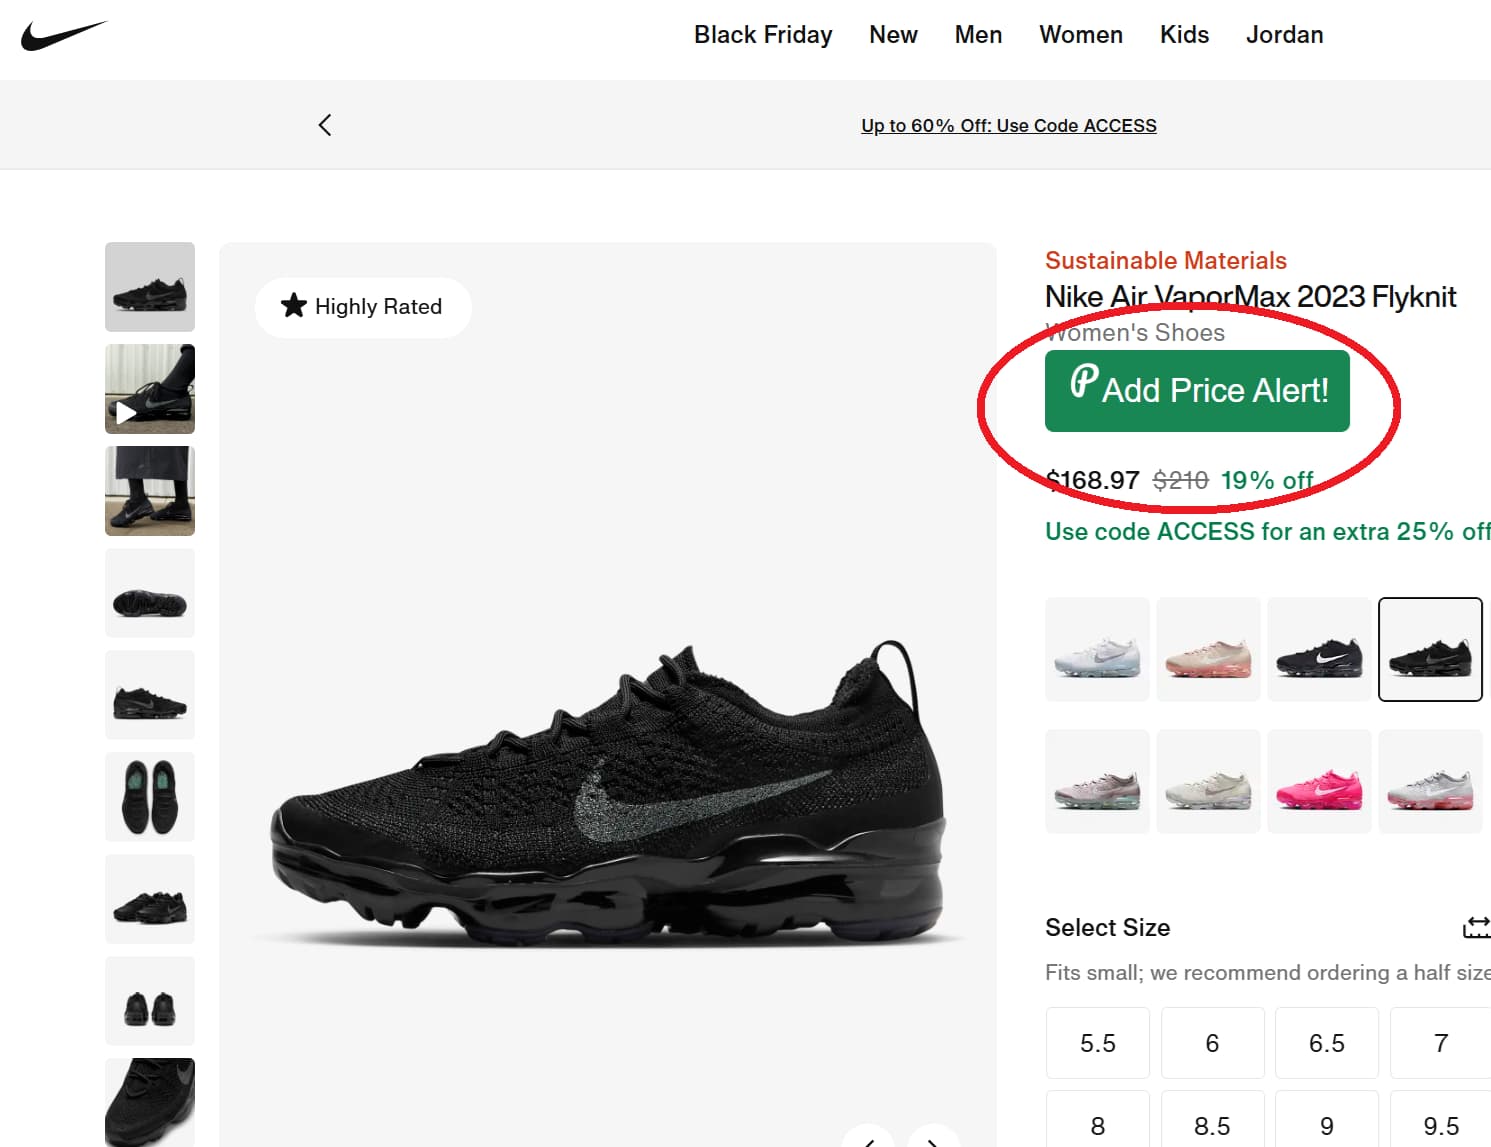This screenshot has width=1491, height=1147.
Task: Click the Add Price Alert button
Action: click(x=1197, y=390)
